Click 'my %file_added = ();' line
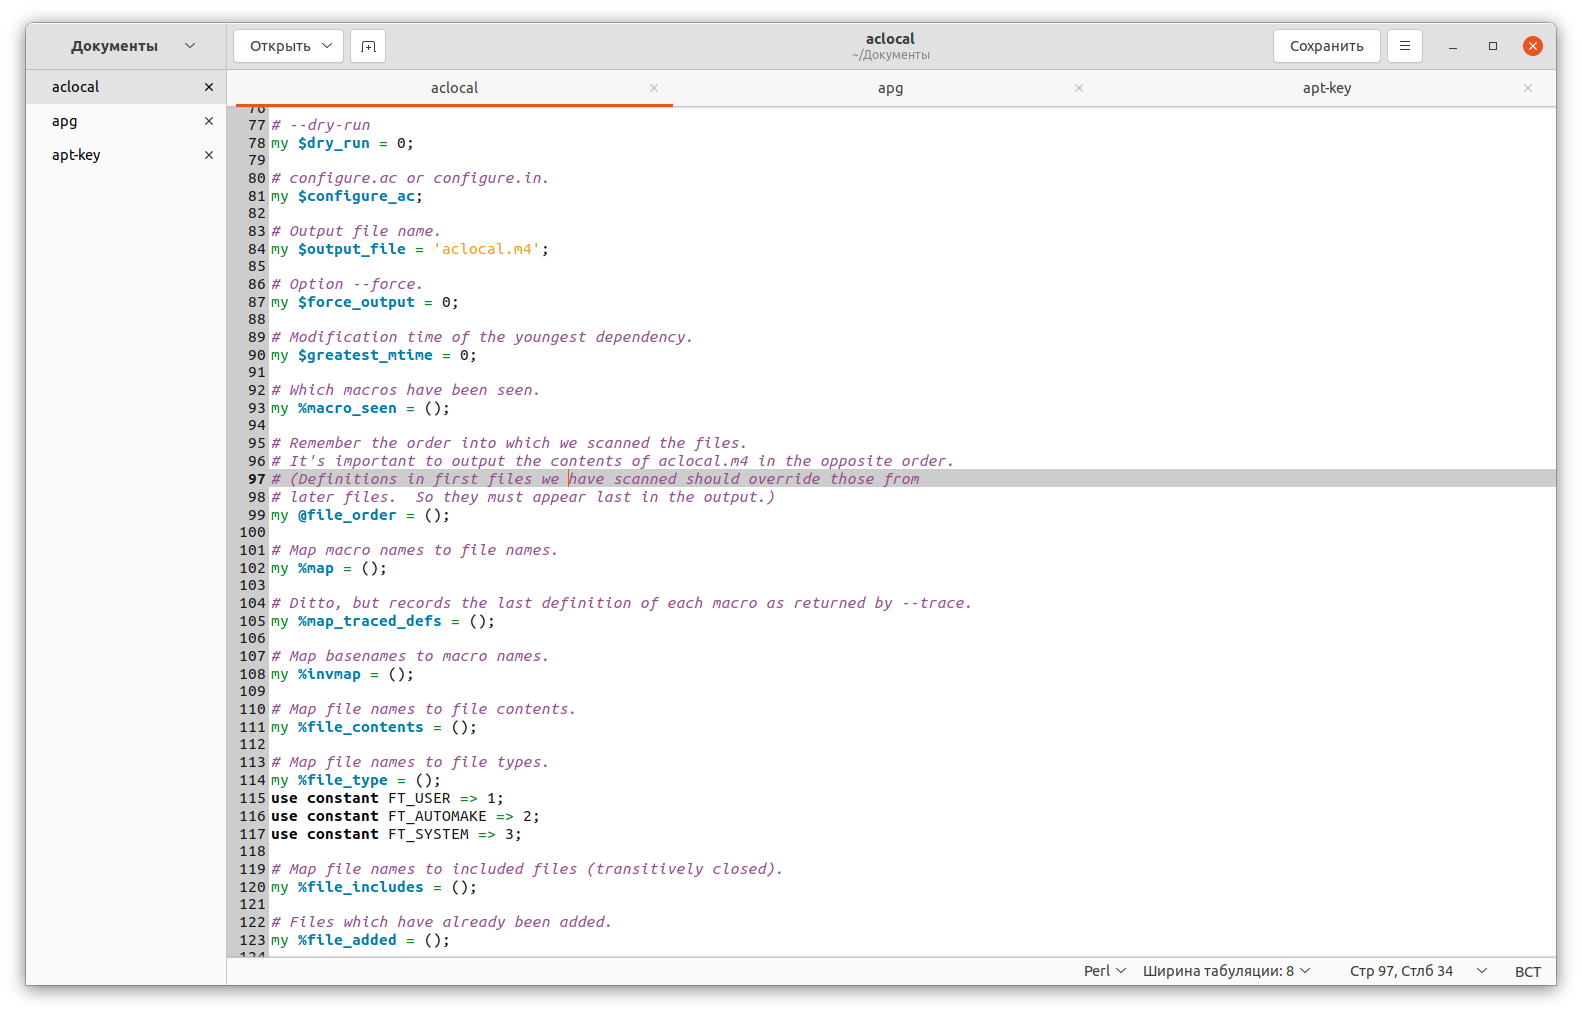Screen dimensions: 1582x1014 click(x=360, y=940)
